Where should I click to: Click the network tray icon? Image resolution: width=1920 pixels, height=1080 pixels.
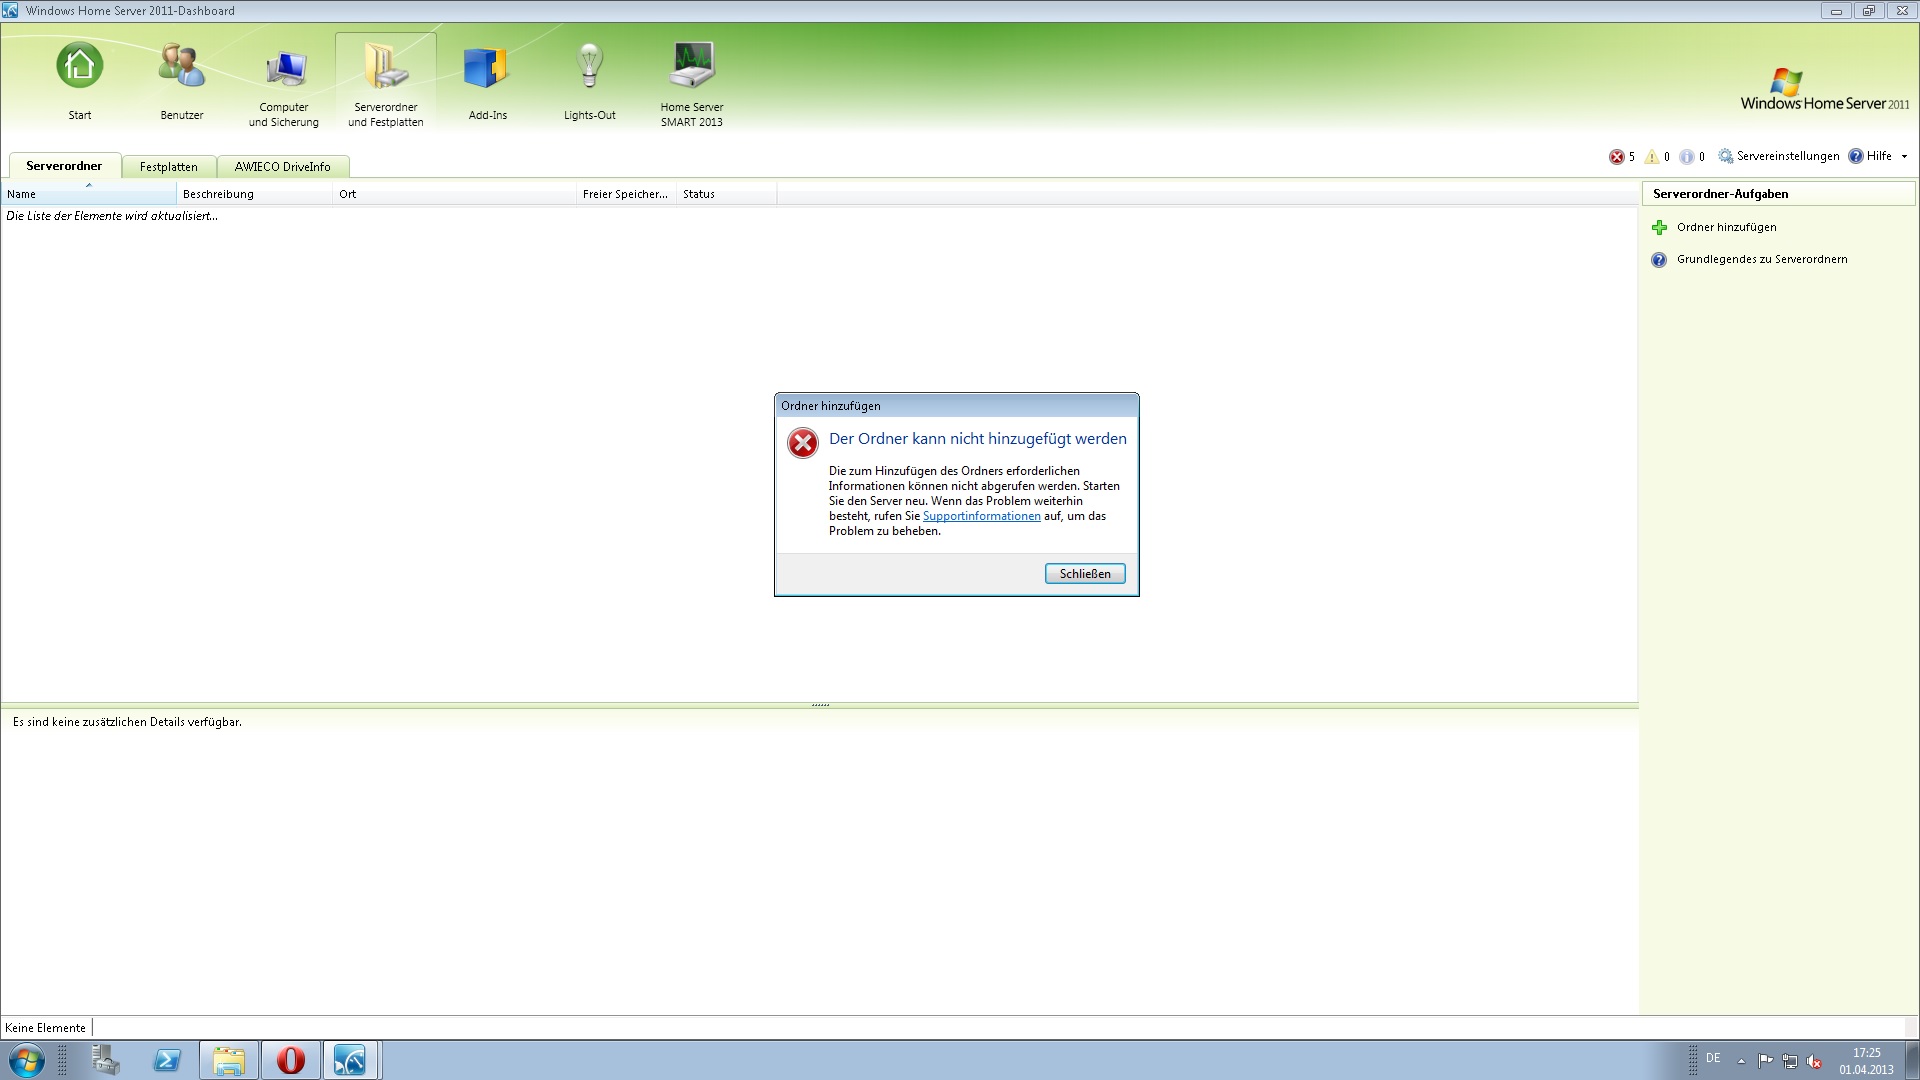click(x=1790, y=1061)
